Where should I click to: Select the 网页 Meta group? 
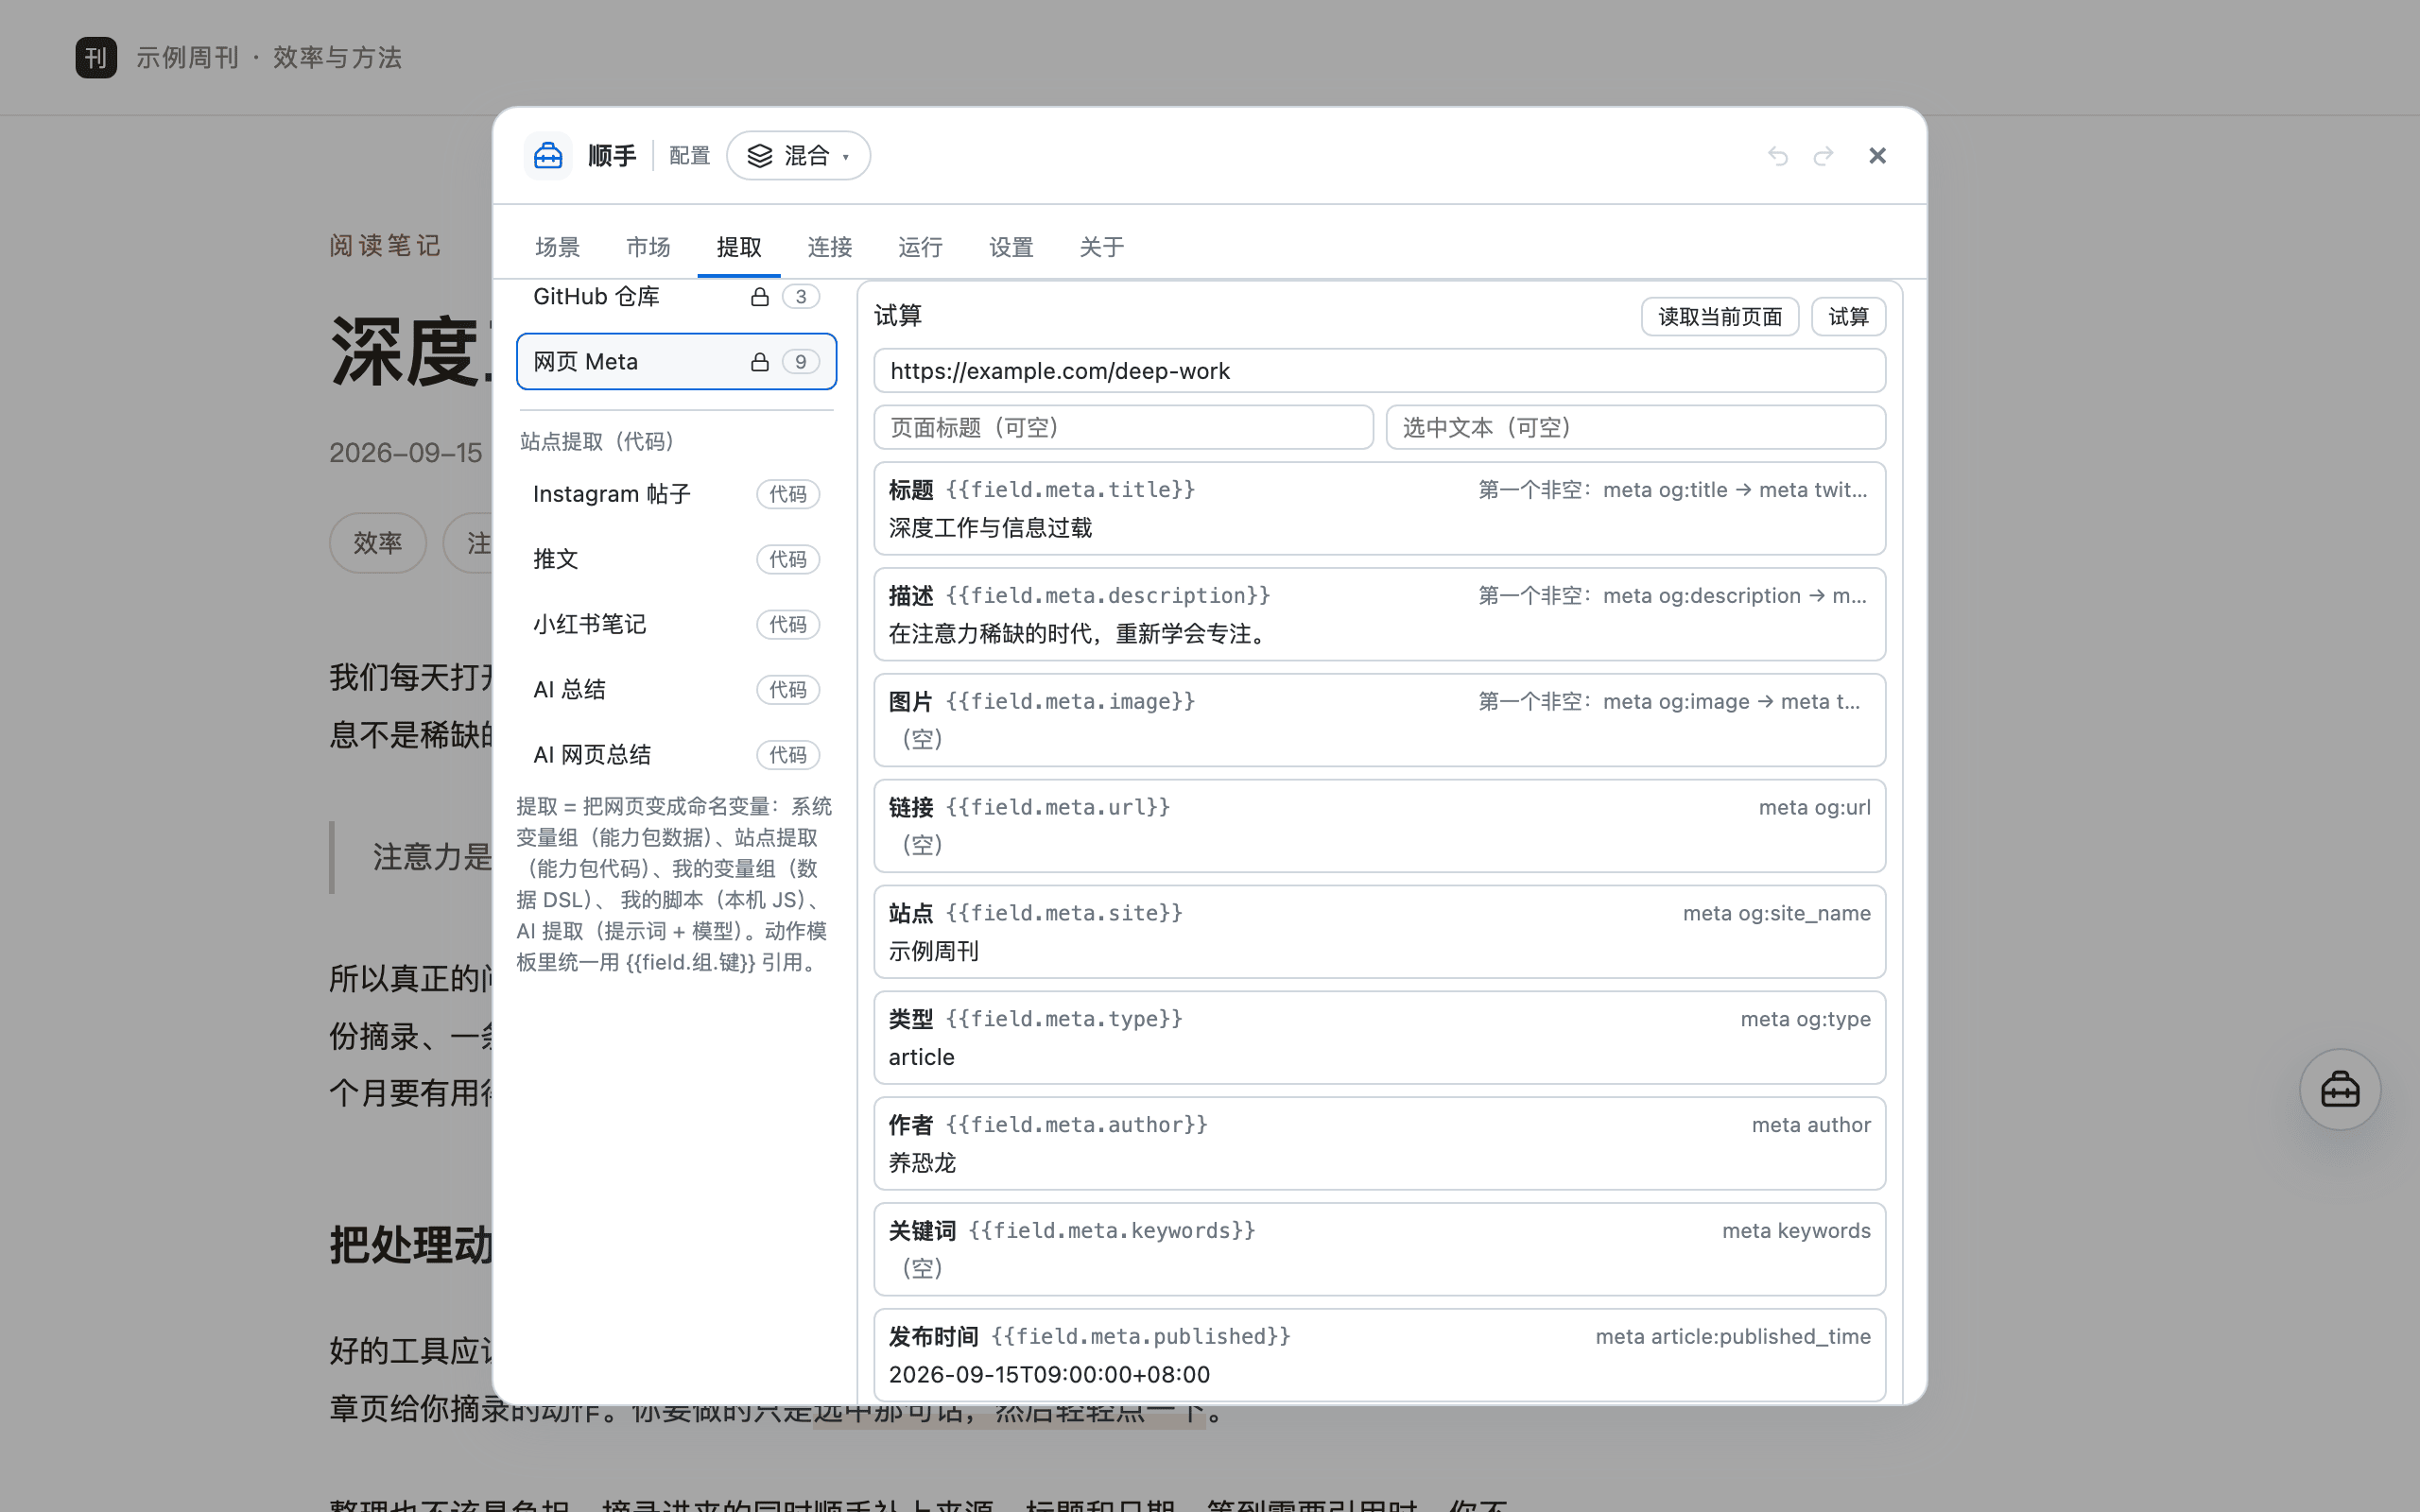pos(676,362)
